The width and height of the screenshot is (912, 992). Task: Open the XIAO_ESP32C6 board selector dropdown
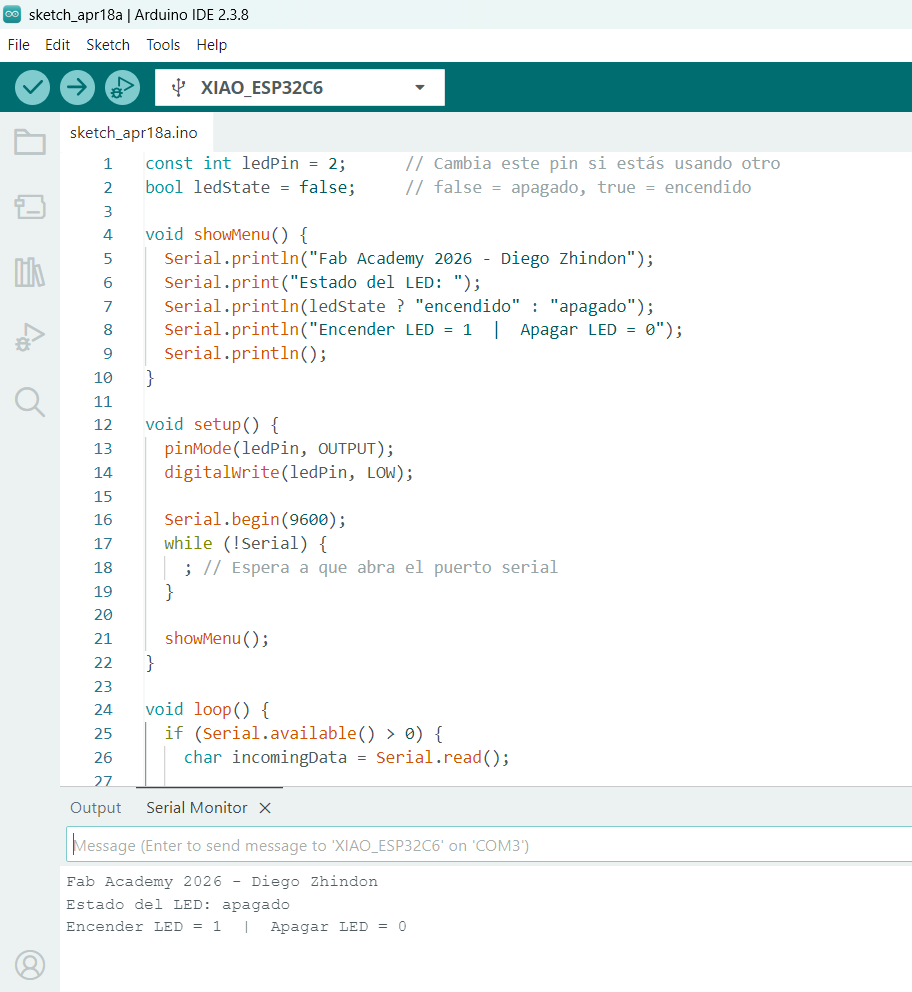pos(300,87)
